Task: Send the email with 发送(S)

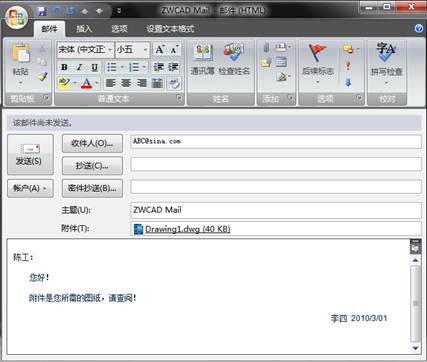Action: click(30, 155)
